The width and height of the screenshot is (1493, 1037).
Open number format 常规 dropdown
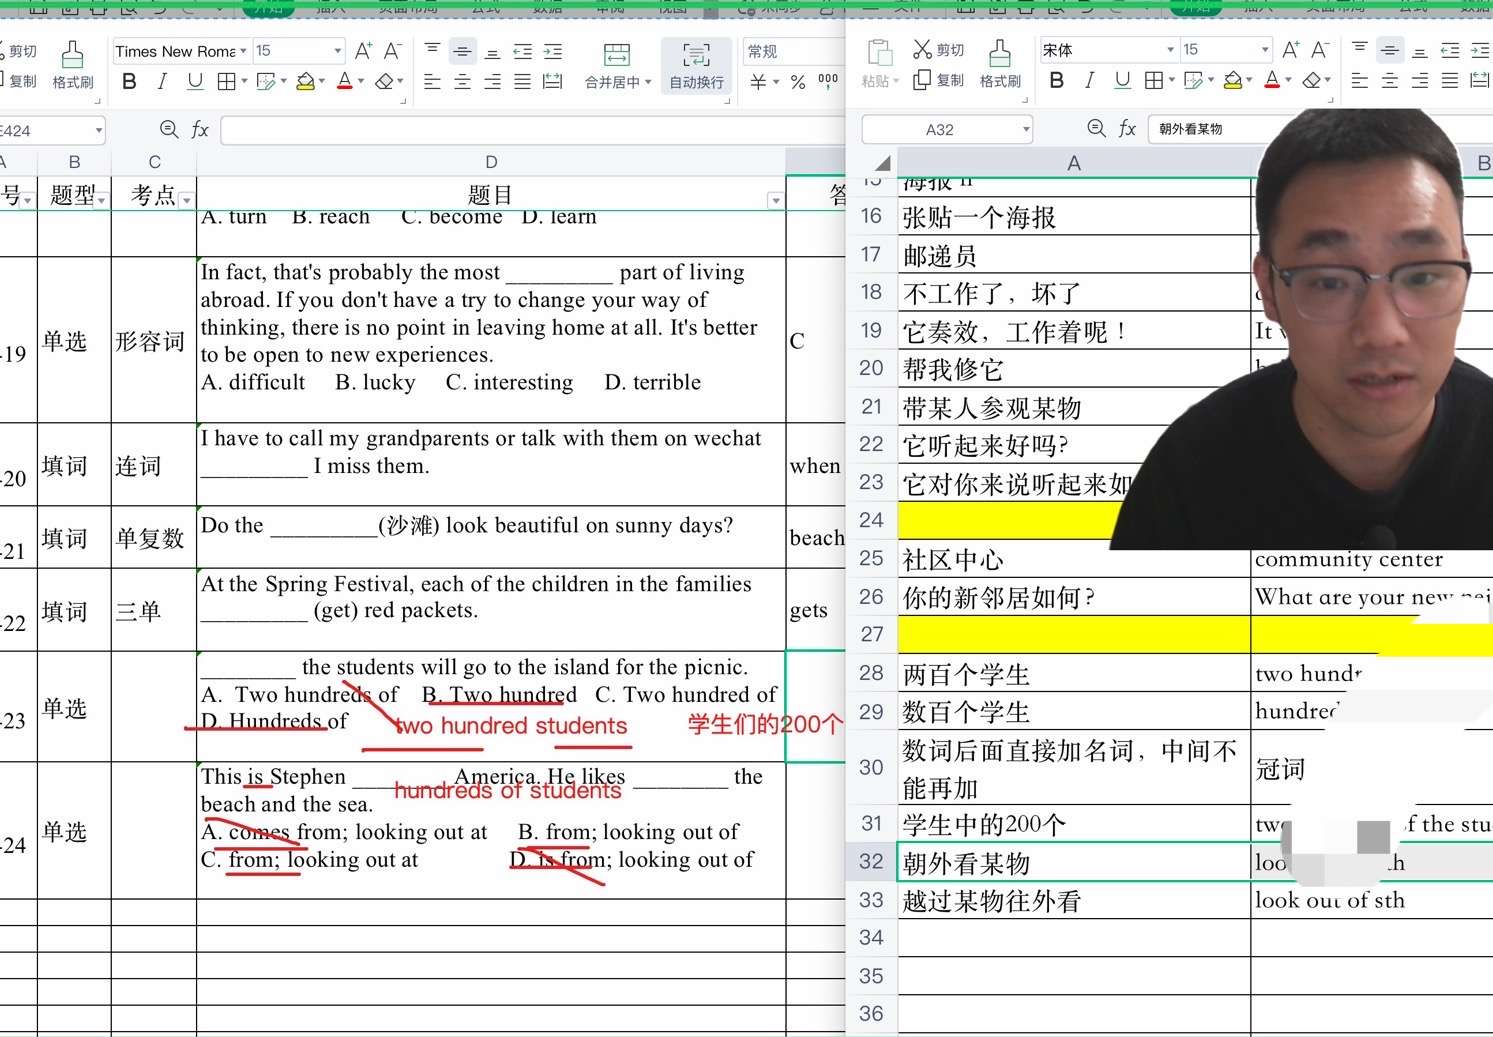tap(793, 51)
